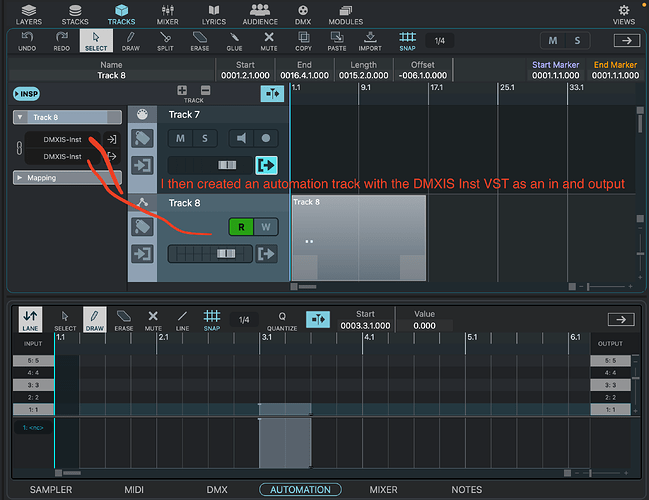
Task: Mute Track 7 with M button
Action: [x=180, y=138]
